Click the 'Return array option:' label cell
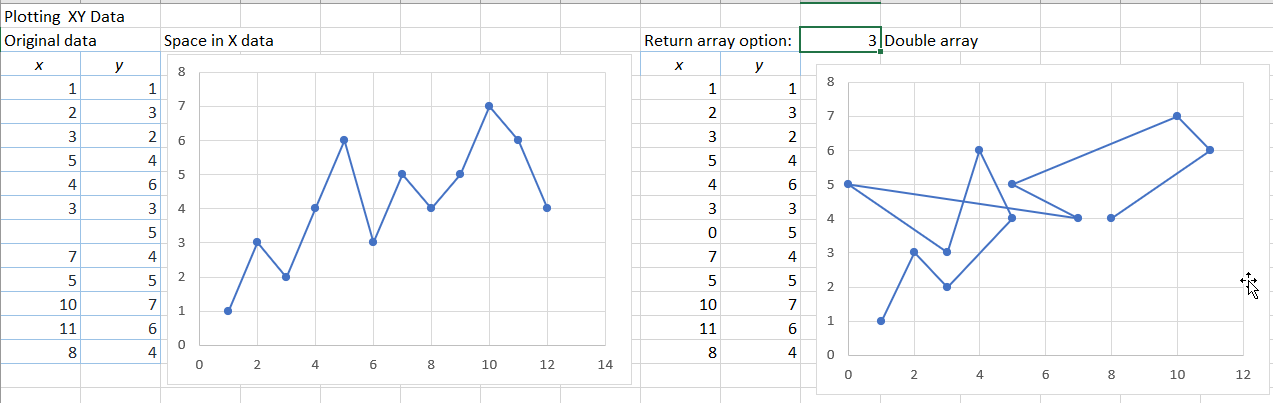Viewport: 1273px width, 403px height. click(718, 41)
